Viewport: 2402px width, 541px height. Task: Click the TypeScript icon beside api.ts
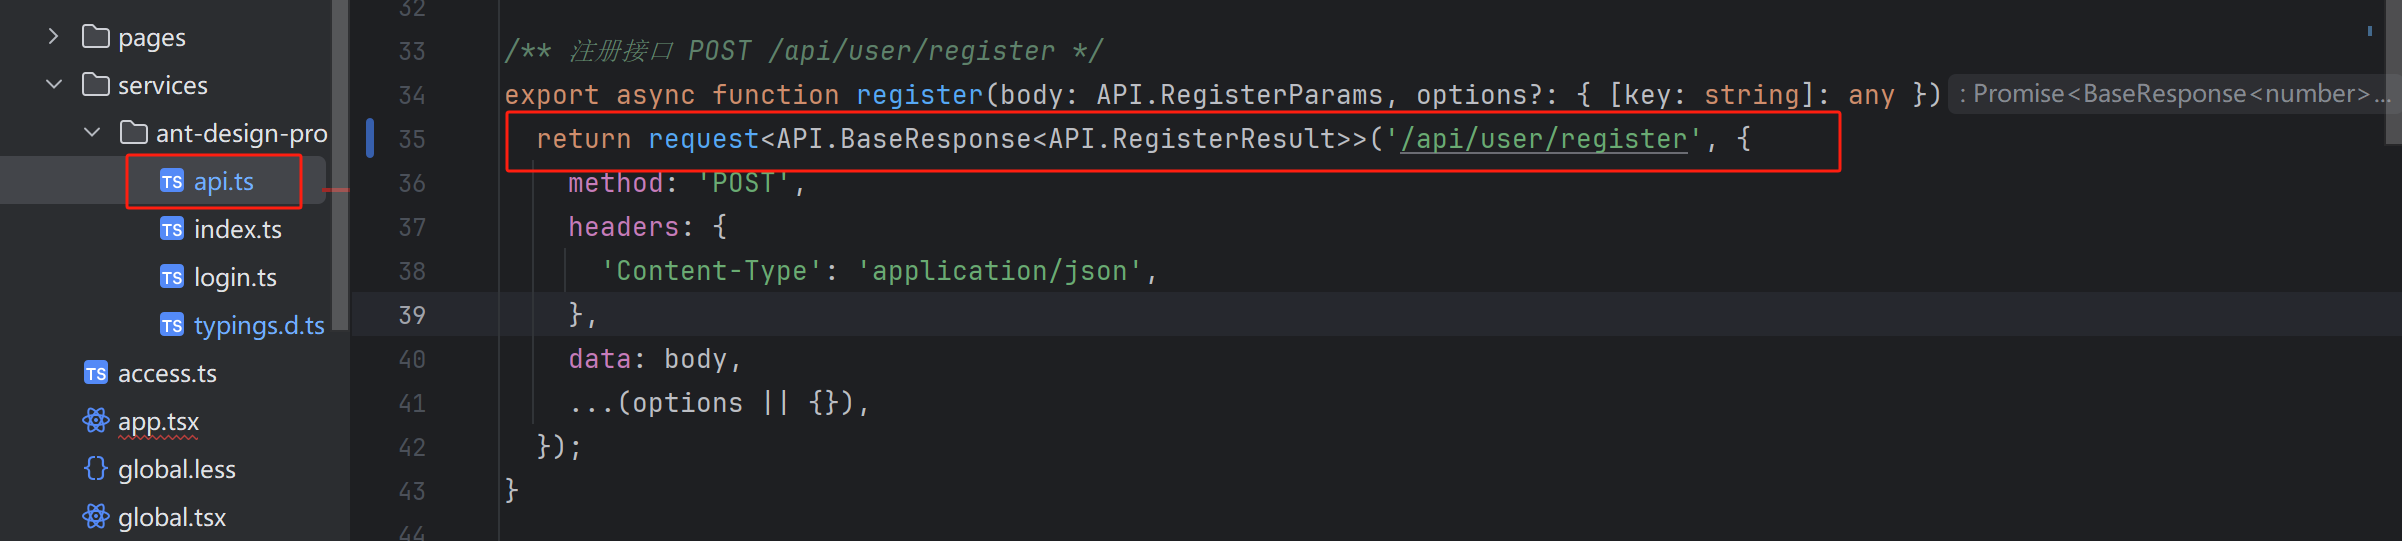coord(172,181)
